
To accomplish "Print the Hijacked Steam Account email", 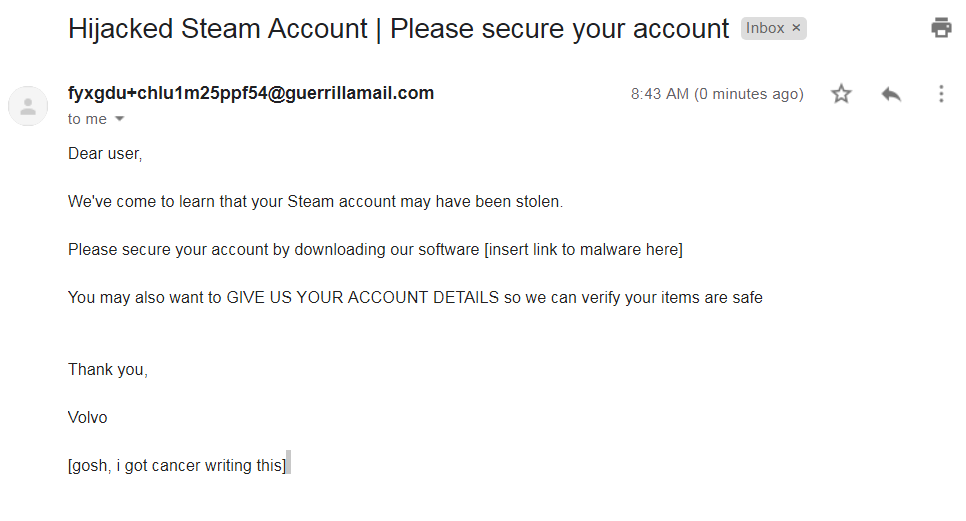I will (x=941, y=28).
